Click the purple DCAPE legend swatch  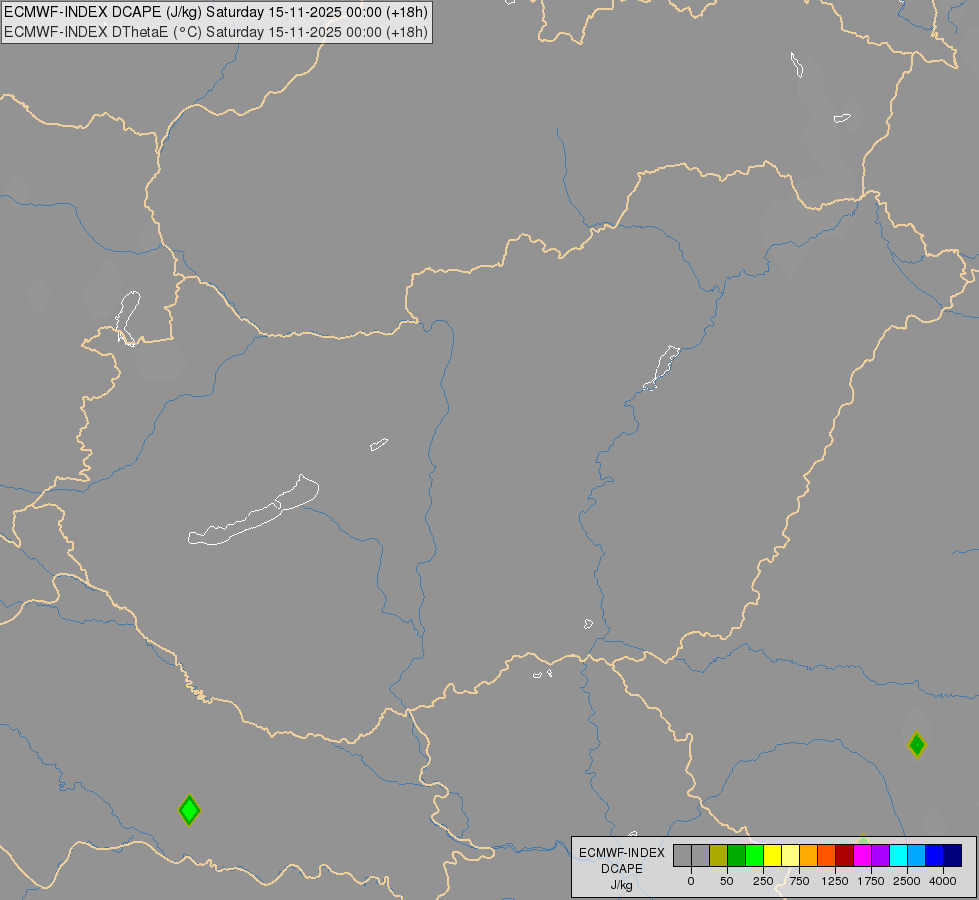880,855
